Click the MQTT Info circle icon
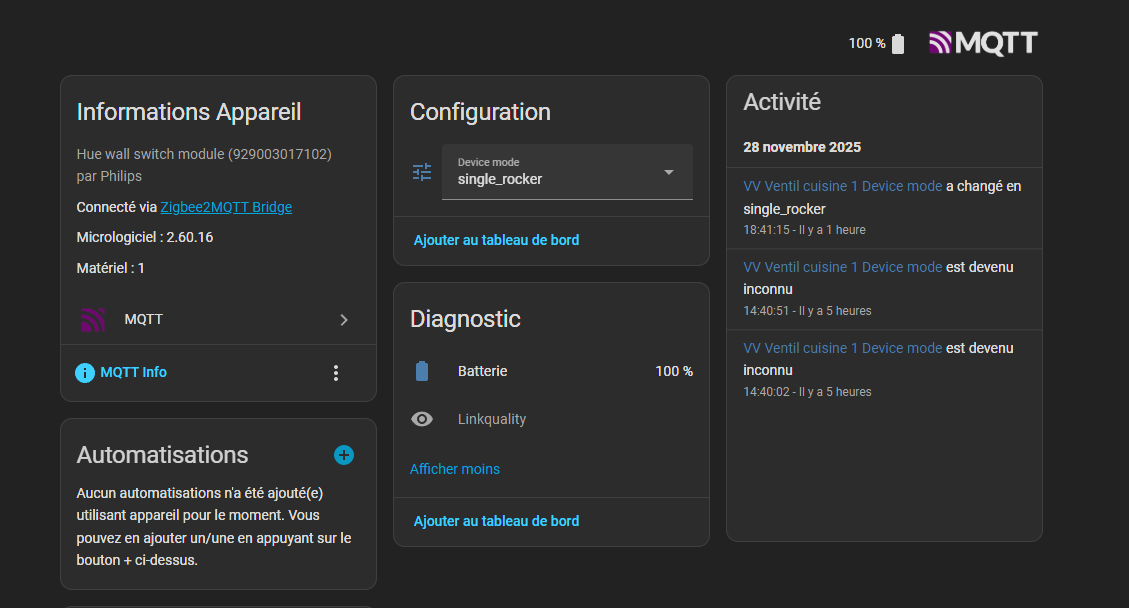Viewport: 1129px width, 608px height. [85, 373]
